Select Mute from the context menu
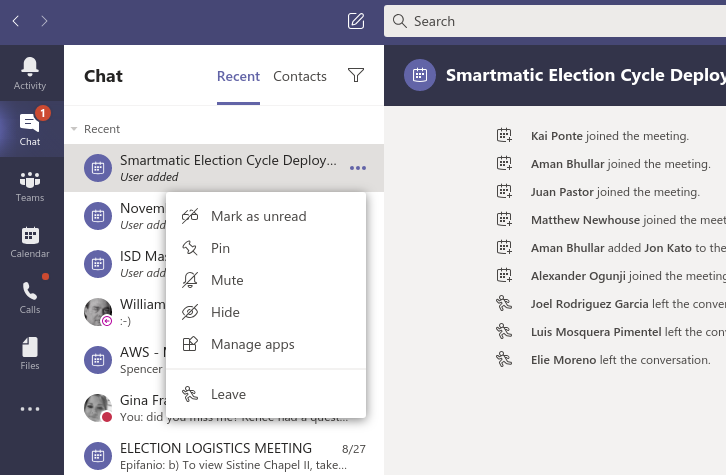This screenshot has width=726, height=475. [x=266, y=280]
